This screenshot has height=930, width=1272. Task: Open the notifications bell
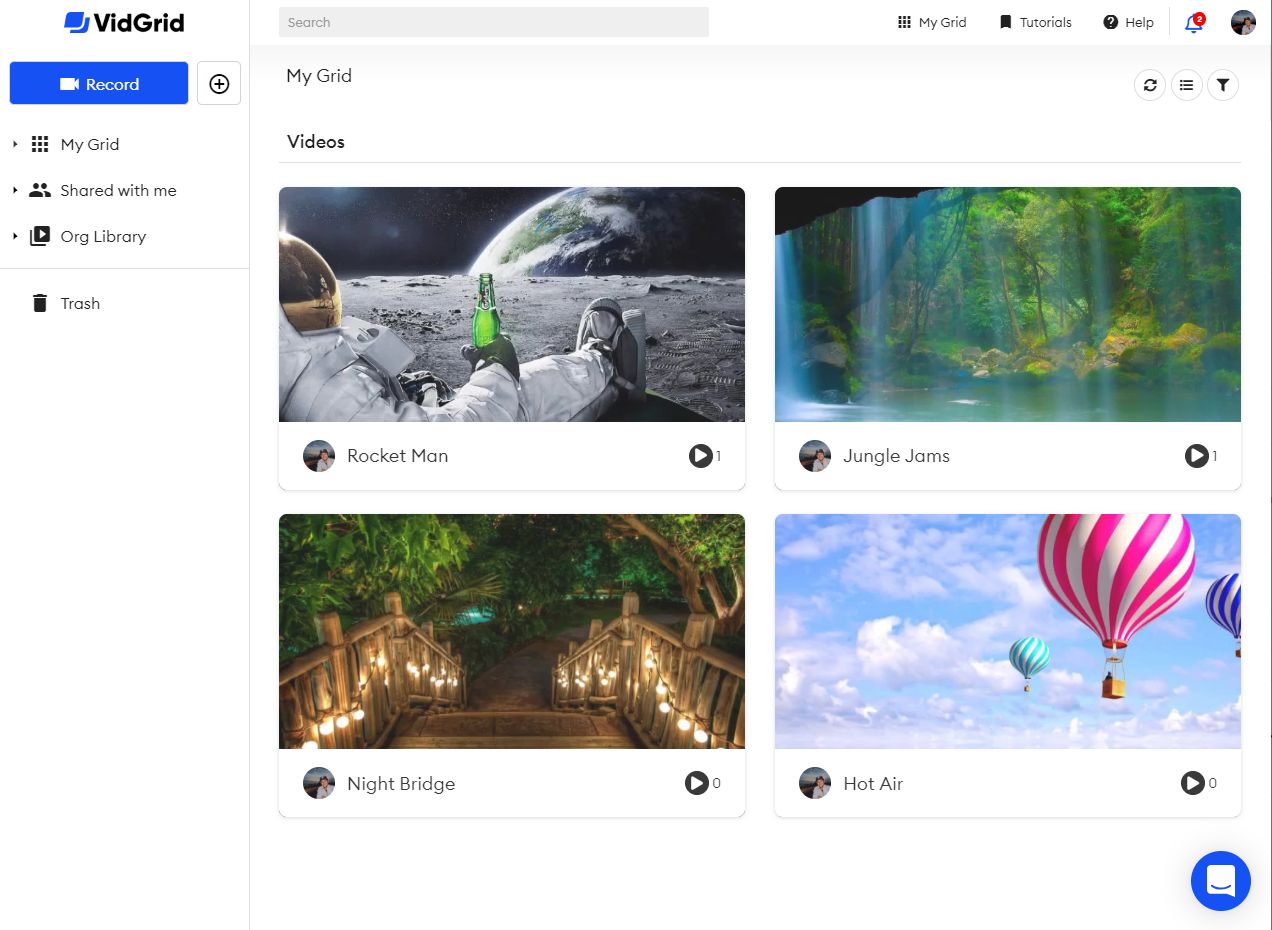tap(1193, 22)
